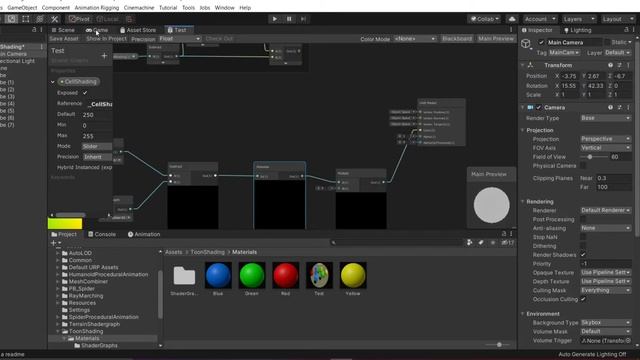640x360 pixels.
Task: Switch to the Scene tab
Action: [x=63, y=30]
